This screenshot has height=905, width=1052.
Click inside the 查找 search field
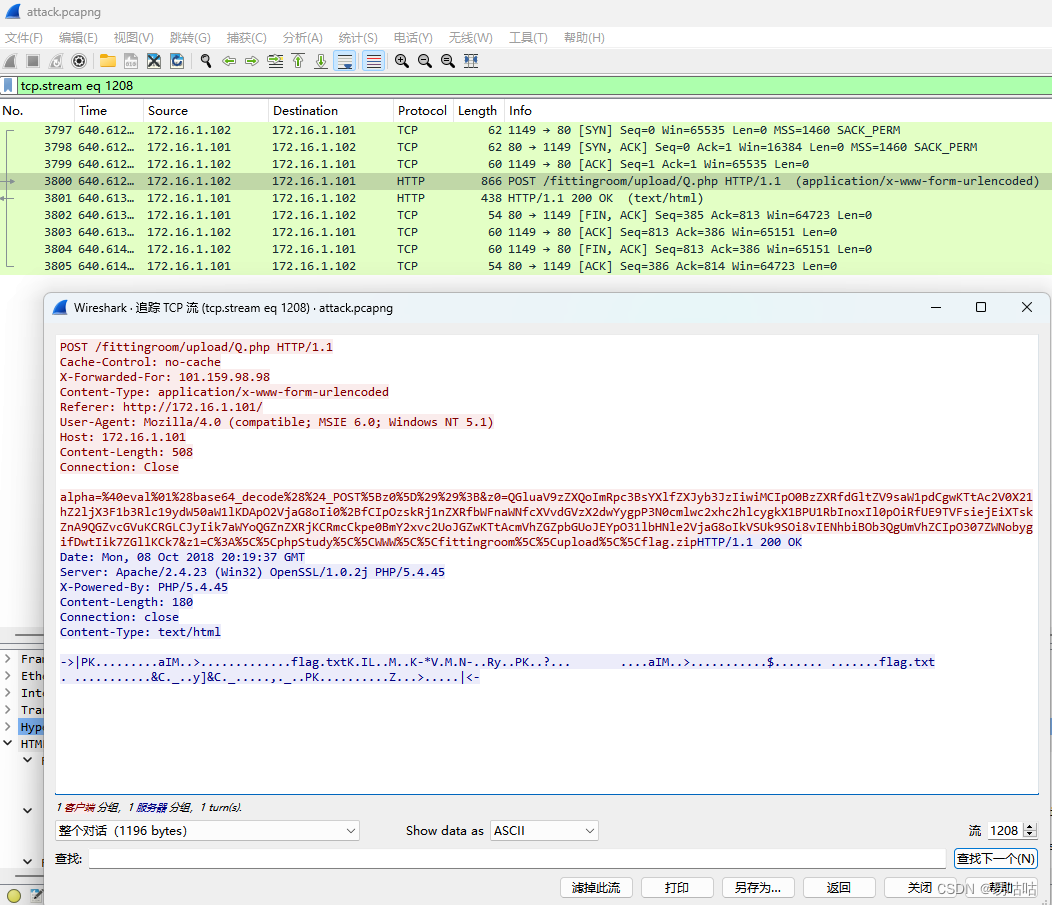(x=500, y=857)
